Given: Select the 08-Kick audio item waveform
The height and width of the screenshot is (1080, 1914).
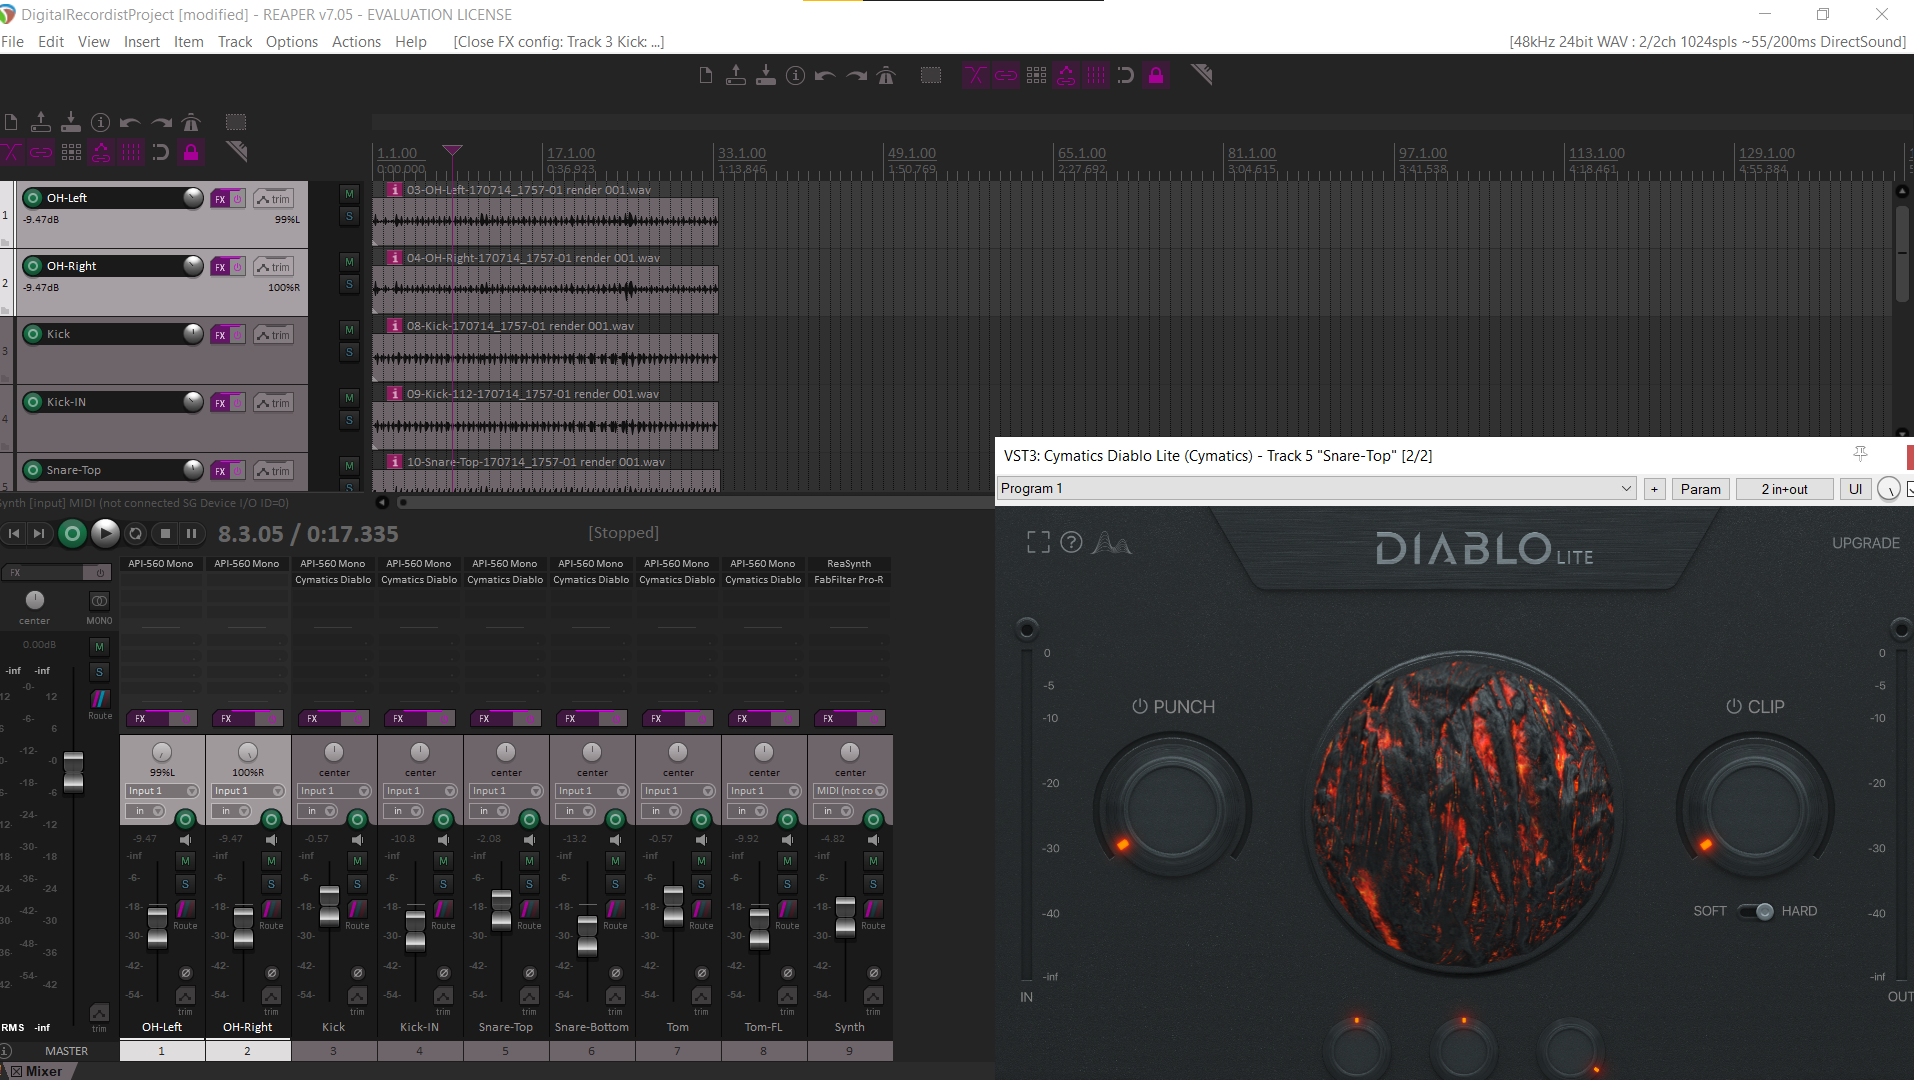Looking at the screenshot, I should tap(545, 358).
